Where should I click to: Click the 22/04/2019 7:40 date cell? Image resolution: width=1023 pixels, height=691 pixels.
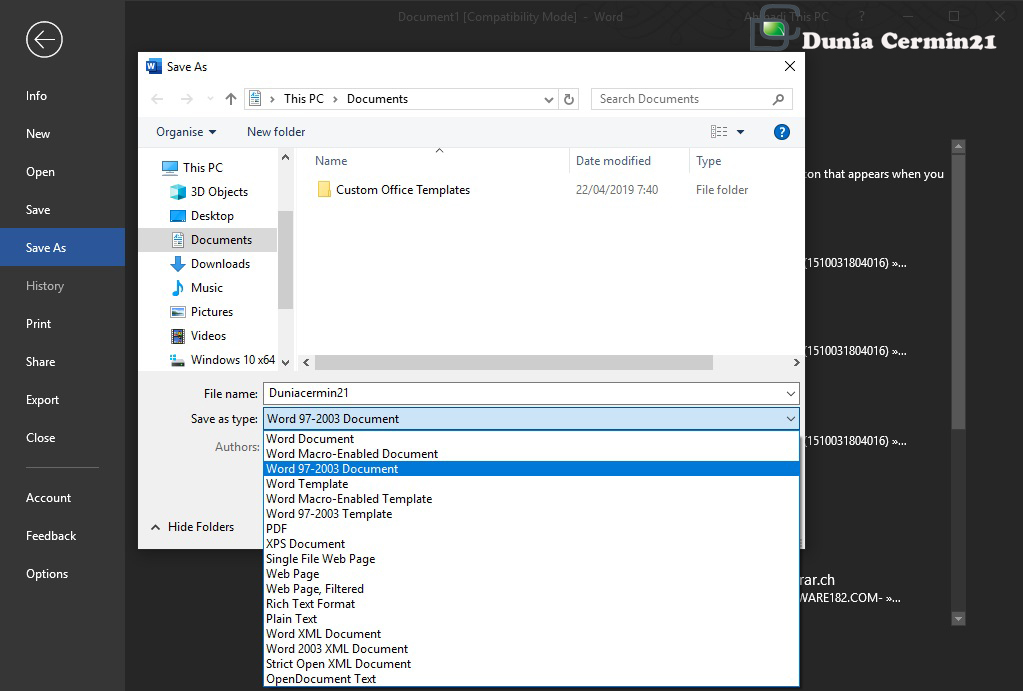[617, 190]
